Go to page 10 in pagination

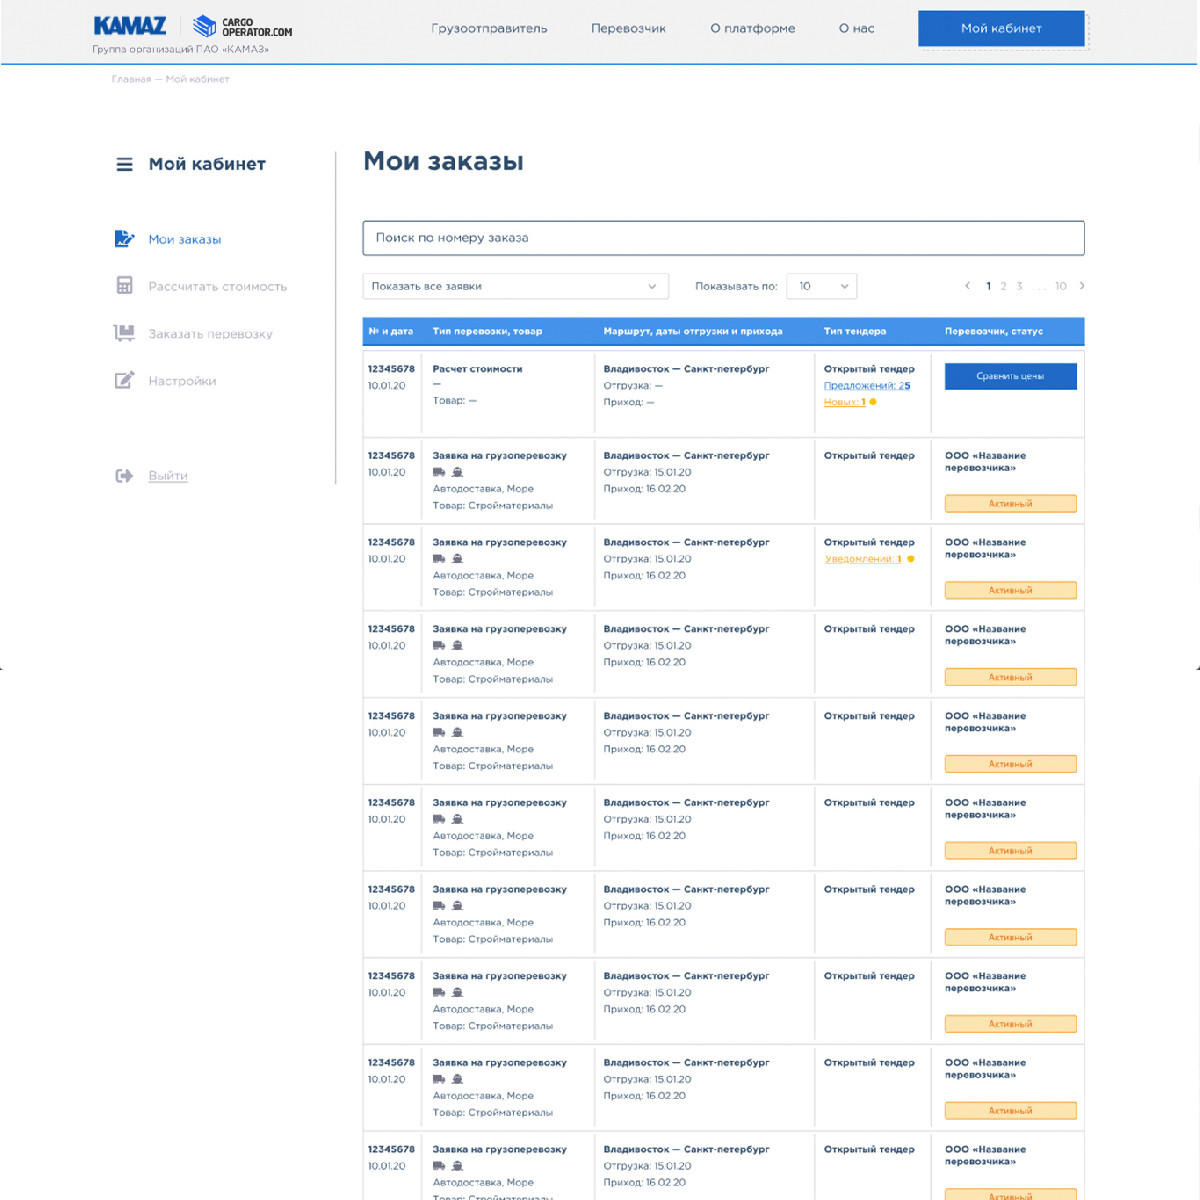pyautogui.click(x=1061, y=286)
